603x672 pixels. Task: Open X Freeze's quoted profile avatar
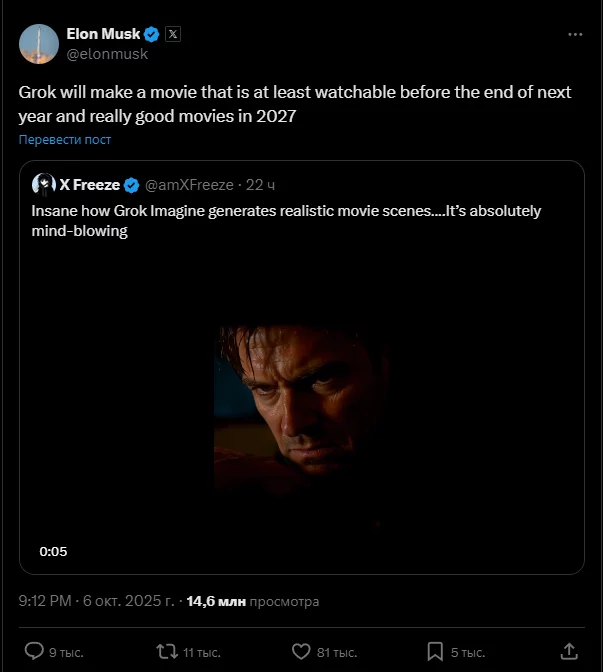[x=43, y=184]
